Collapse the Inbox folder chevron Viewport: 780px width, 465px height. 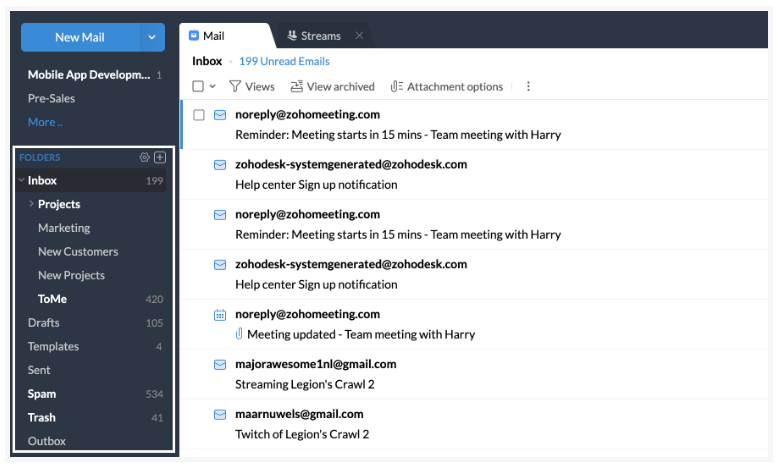(x=21, y=180)
